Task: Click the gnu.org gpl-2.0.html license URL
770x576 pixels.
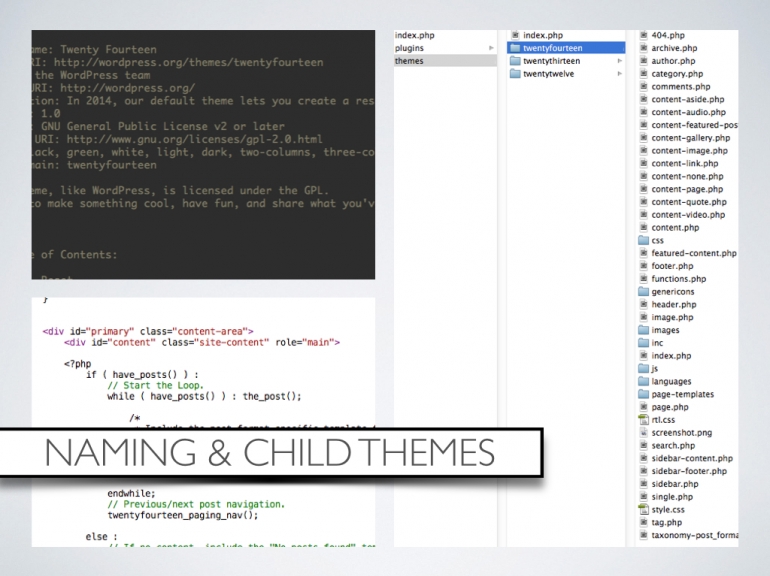Action: click(194, 139)
